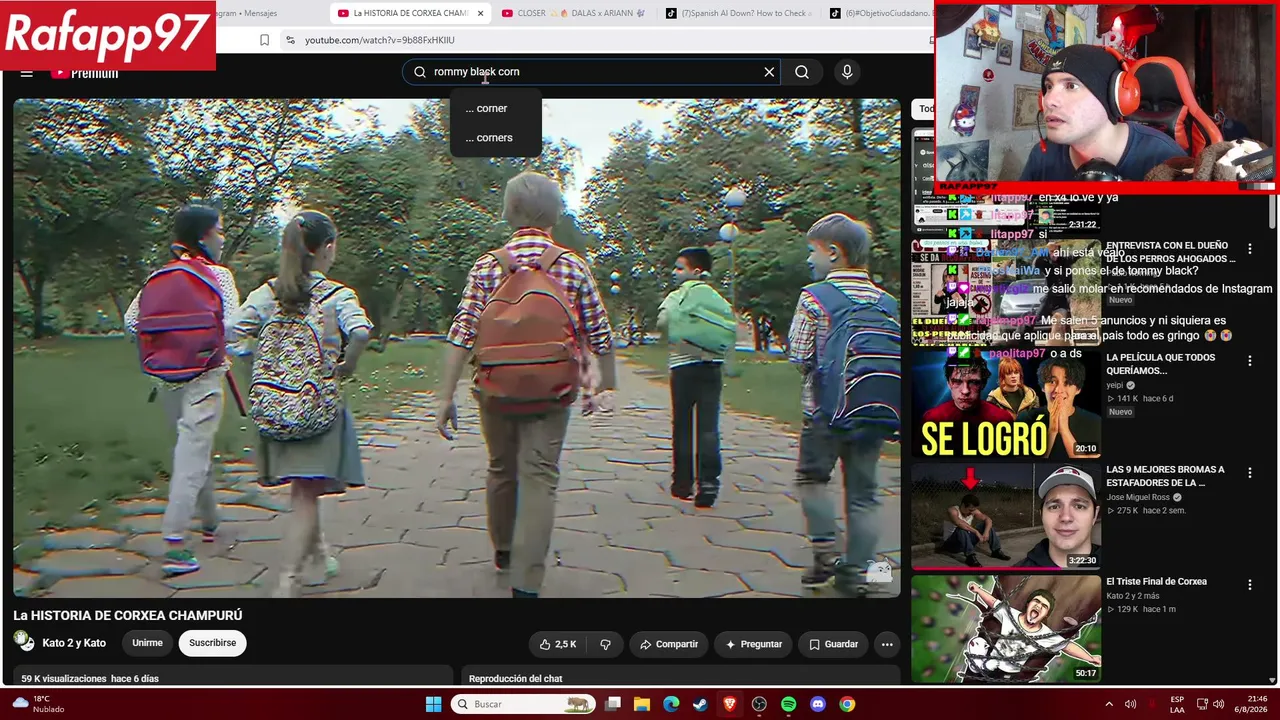Open the Windows Start menu

[433, 704]
